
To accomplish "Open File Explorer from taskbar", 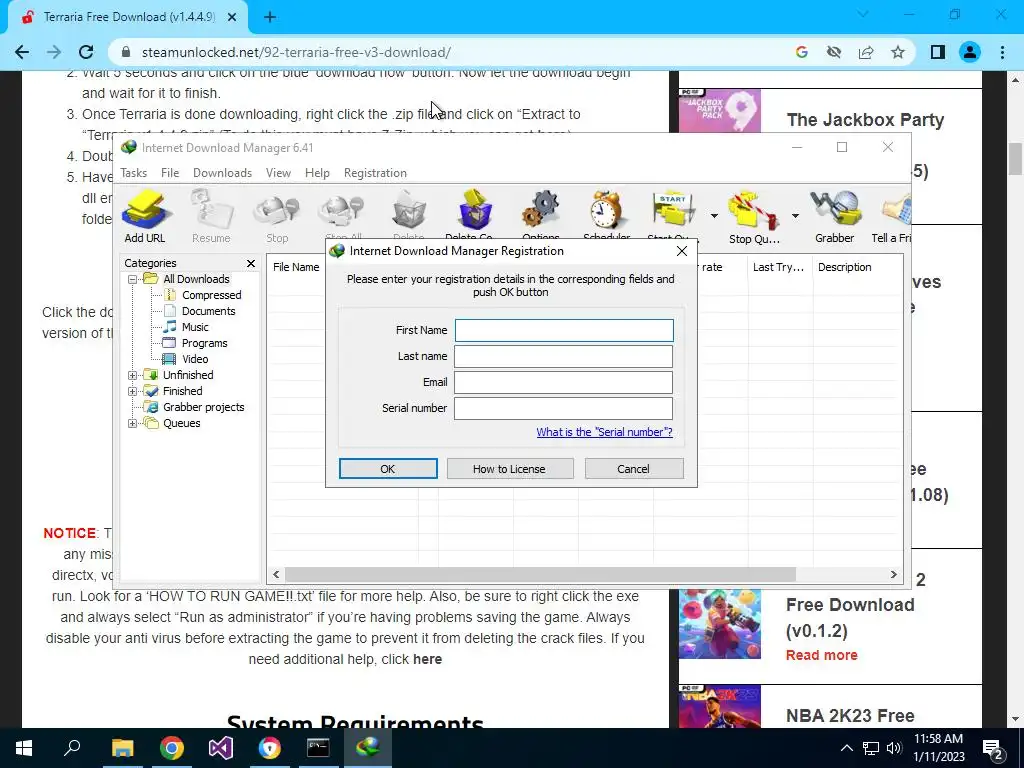I will [122, 748].
